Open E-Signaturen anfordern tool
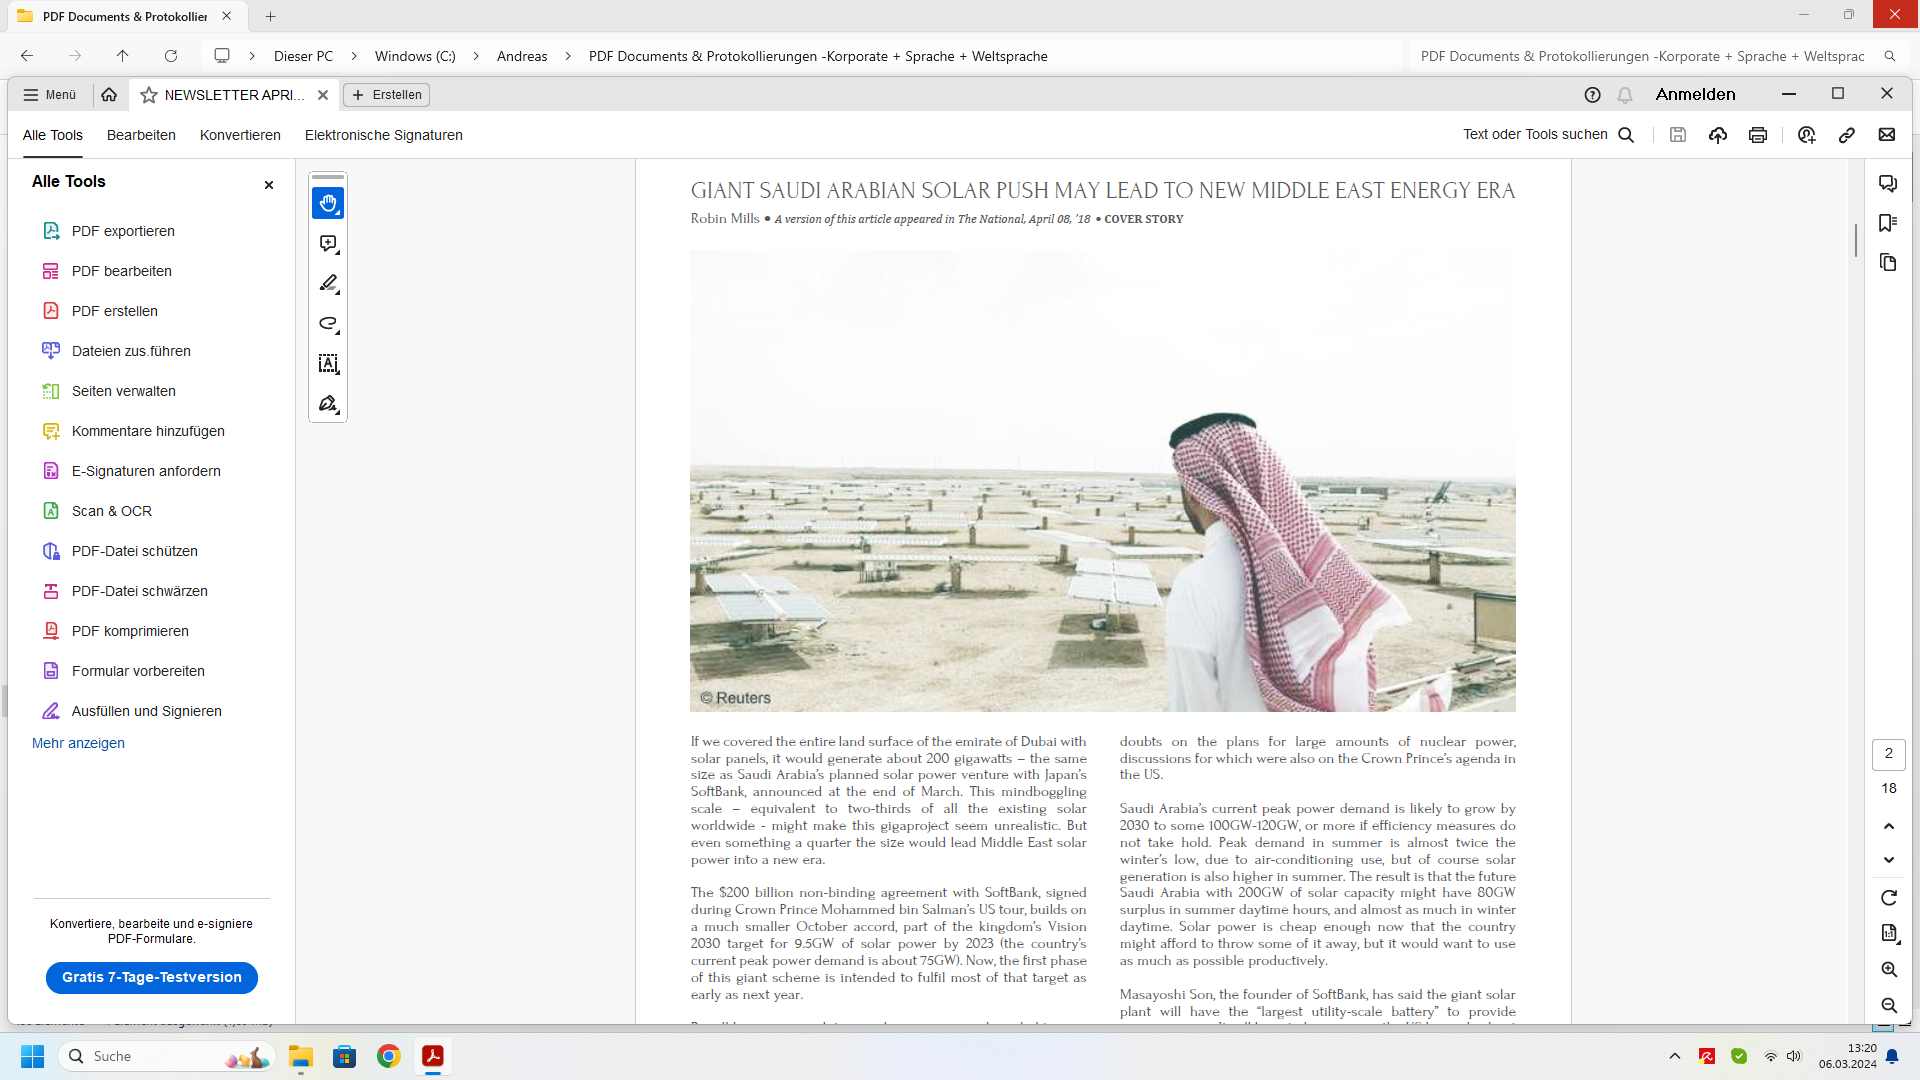The width and height of the screenshot is (1920, 1080). click(146, 471)
